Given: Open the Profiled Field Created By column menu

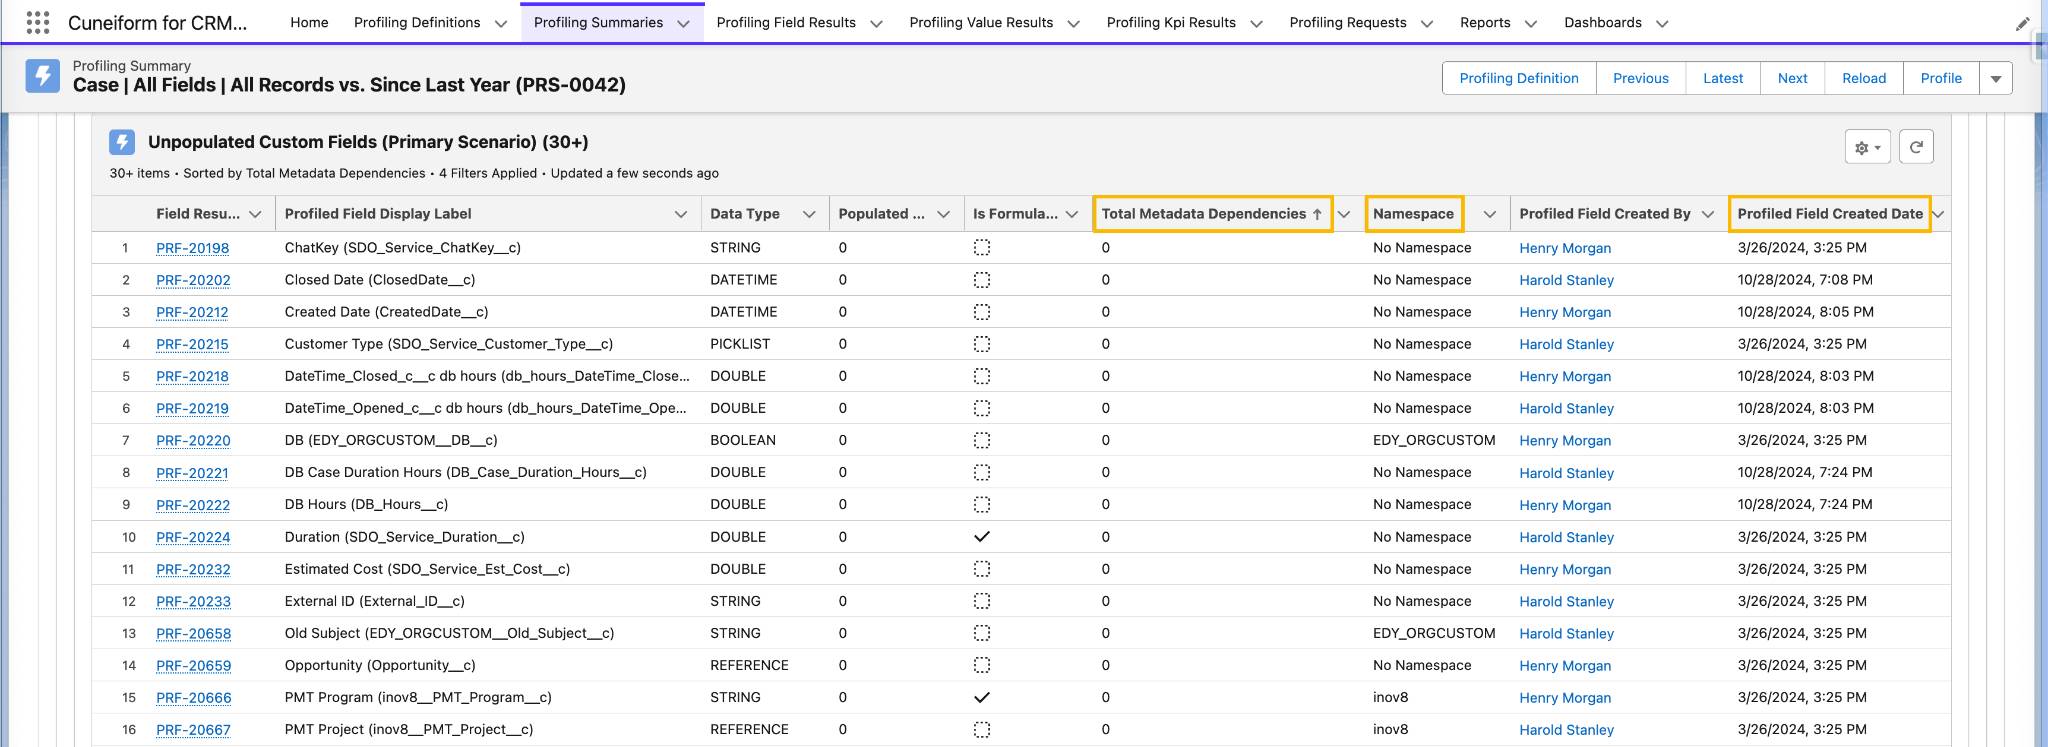Looking at the screenshot, I should click(x=1708, y=214).
